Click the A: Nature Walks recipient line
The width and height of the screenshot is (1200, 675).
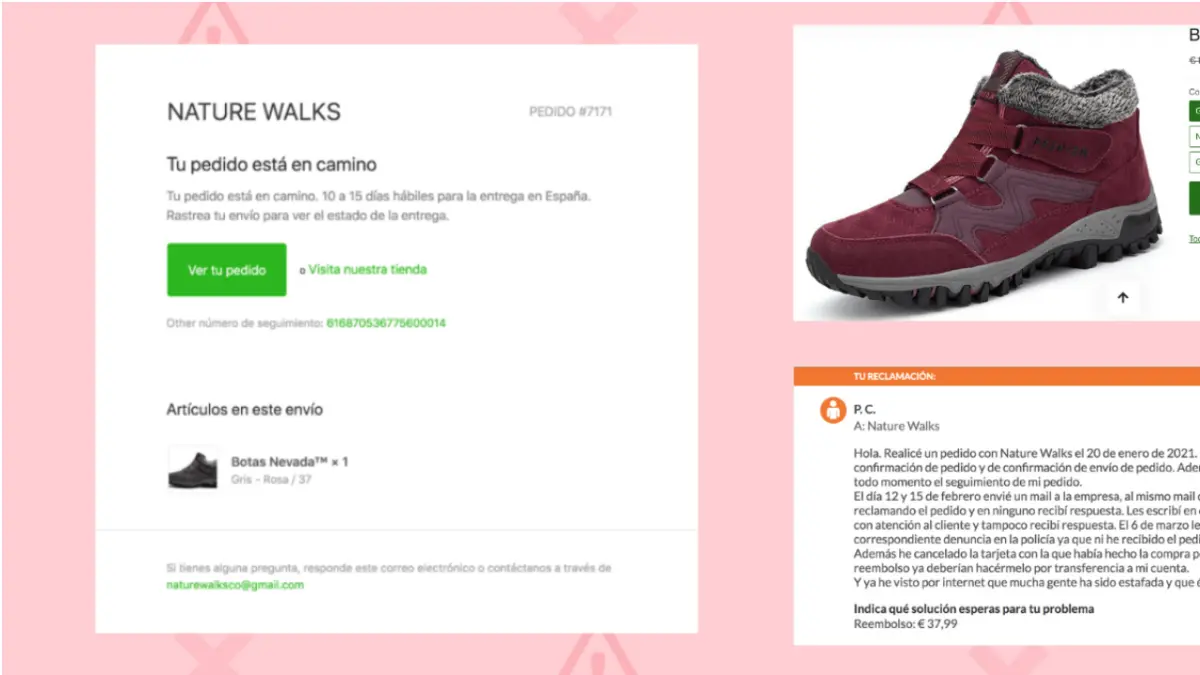896,426
